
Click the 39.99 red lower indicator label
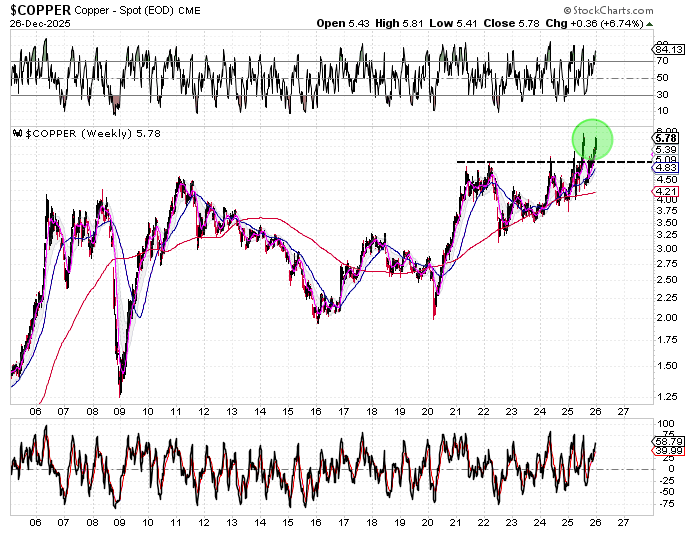665,452
